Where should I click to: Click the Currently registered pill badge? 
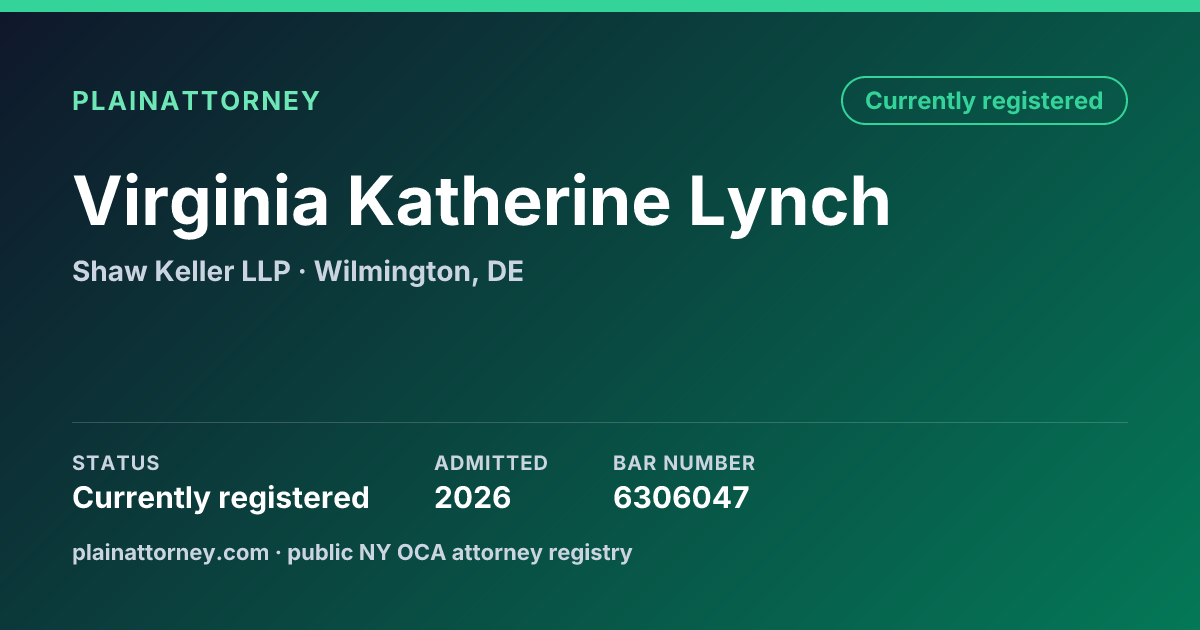point(984,101)
